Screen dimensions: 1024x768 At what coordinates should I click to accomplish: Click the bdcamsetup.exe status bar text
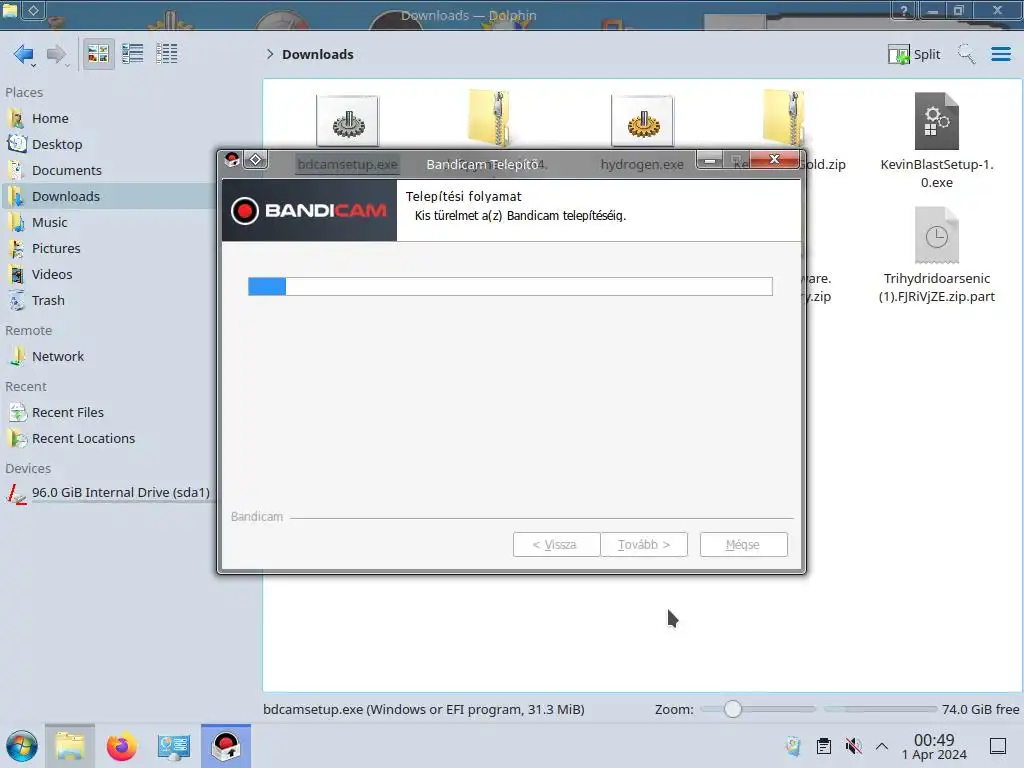tap(424, 709)
